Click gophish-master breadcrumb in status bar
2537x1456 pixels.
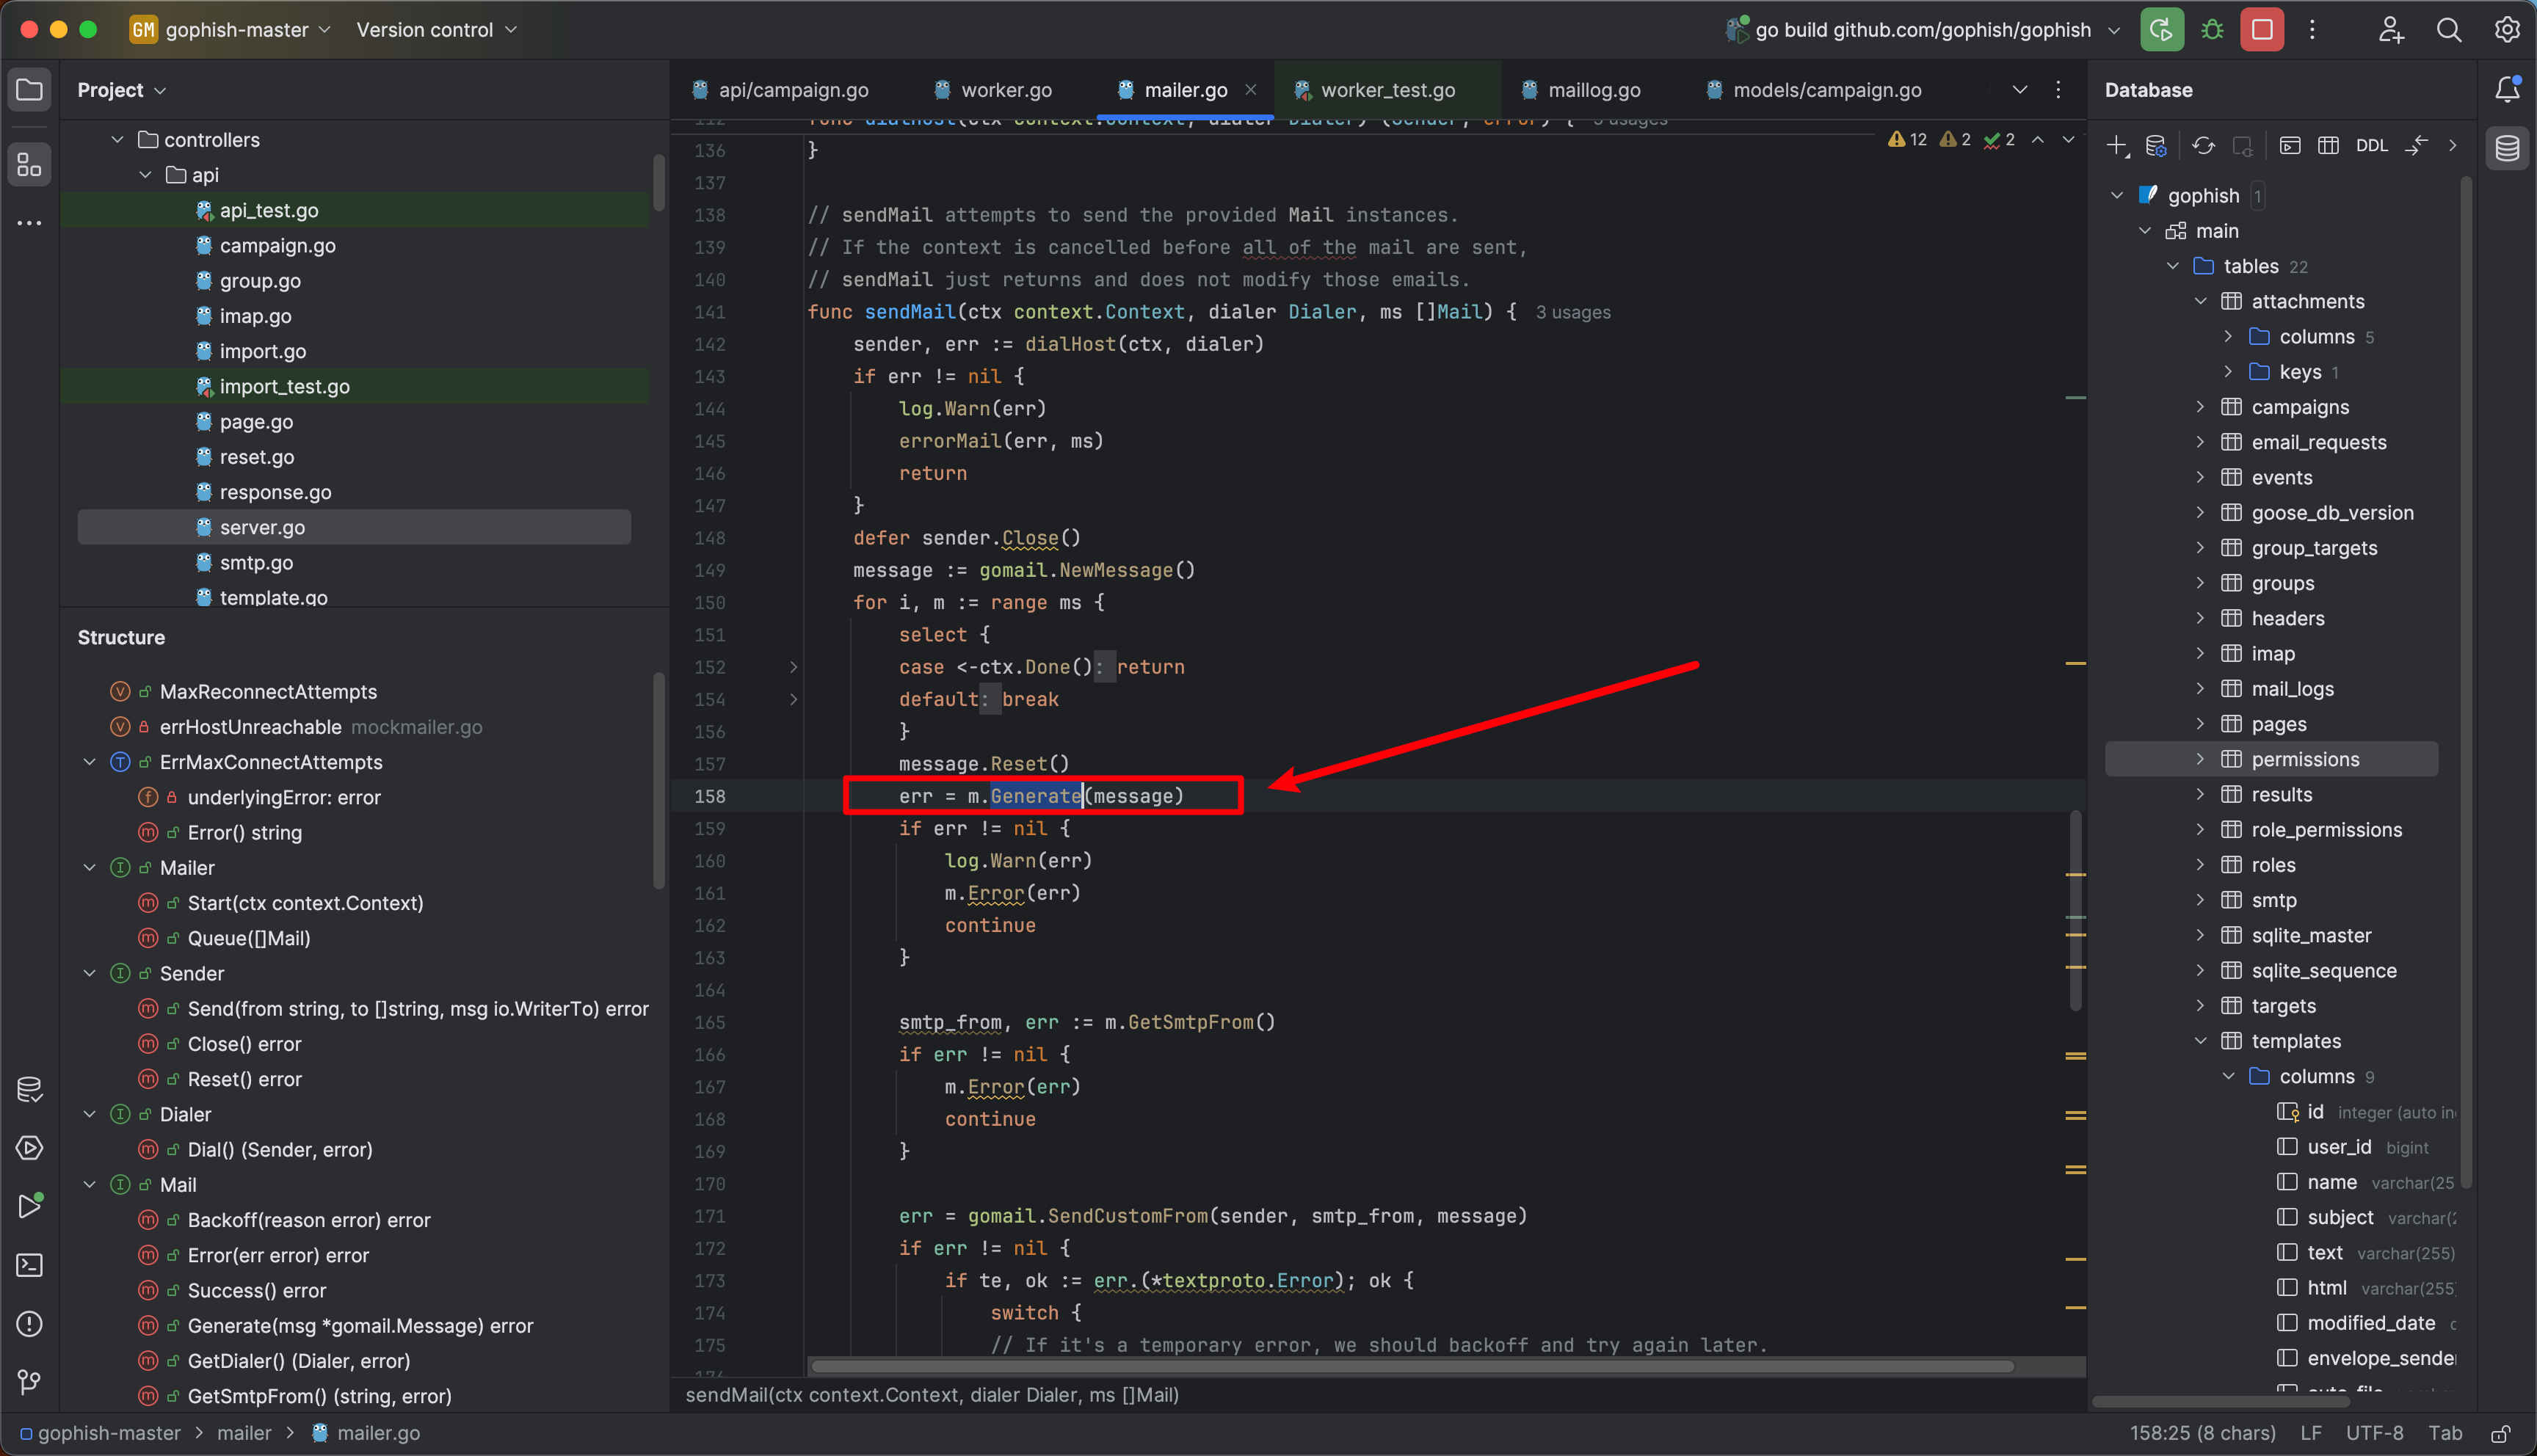pyautogui.click(x=100, y=1433)
